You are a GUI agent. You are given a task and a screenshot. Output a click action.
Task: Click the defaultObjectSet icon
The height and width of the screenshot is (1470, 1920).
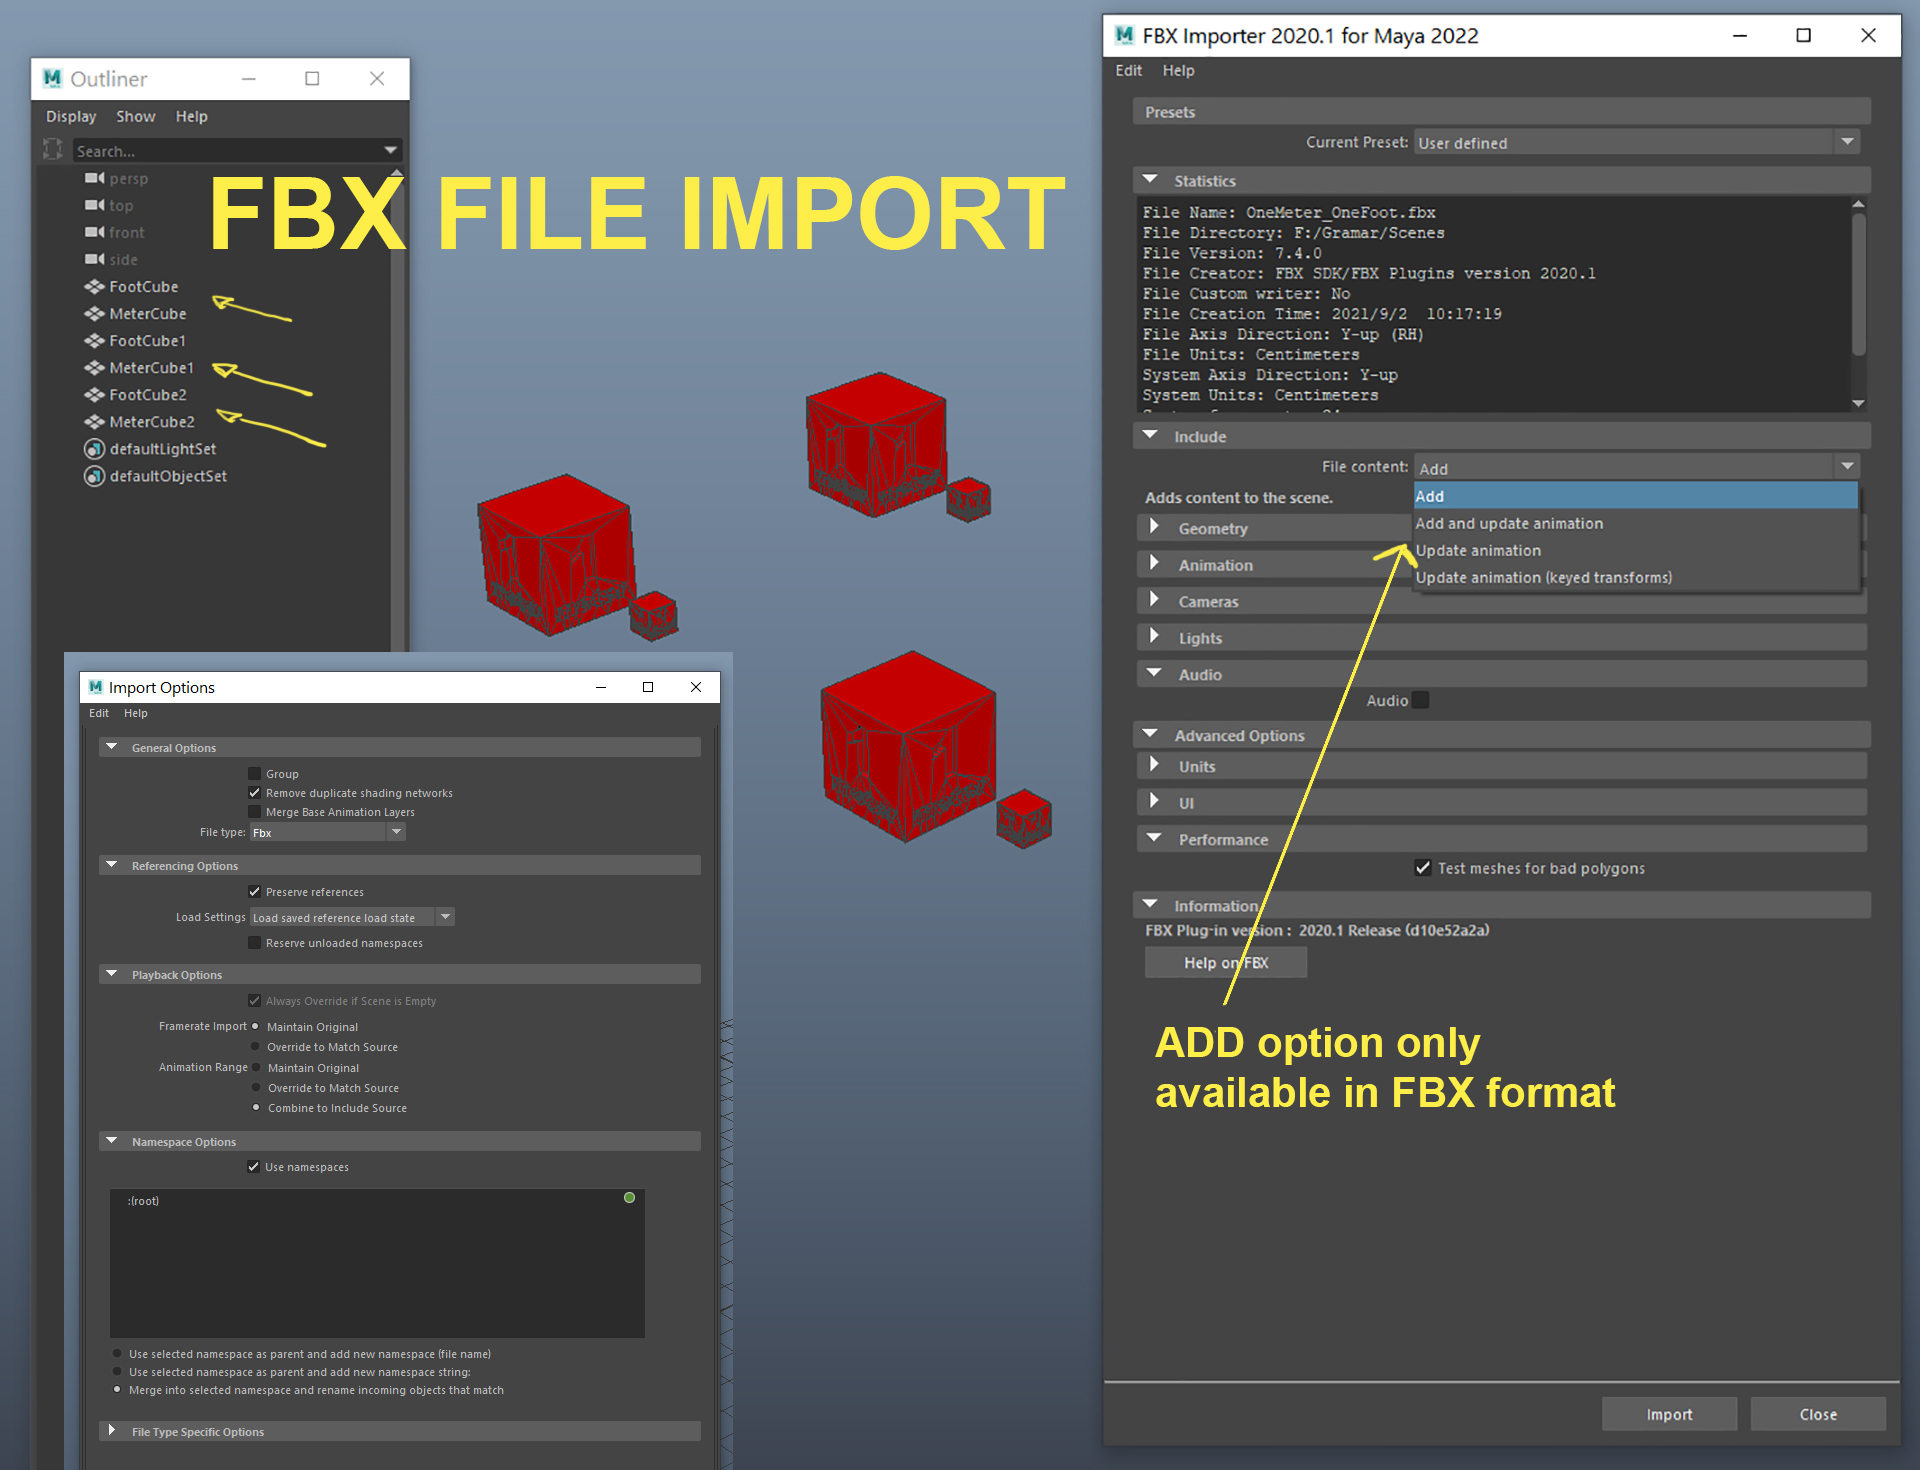pos(94,475)
